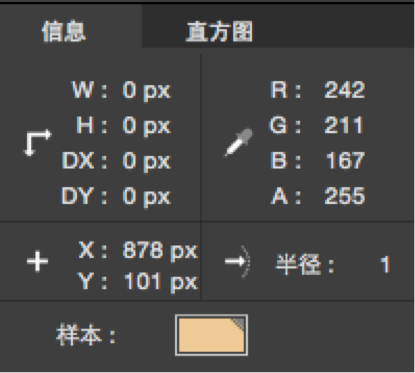
Task: Click the B: 167 value
Action: pyautogui.click(x=345, y=160)
